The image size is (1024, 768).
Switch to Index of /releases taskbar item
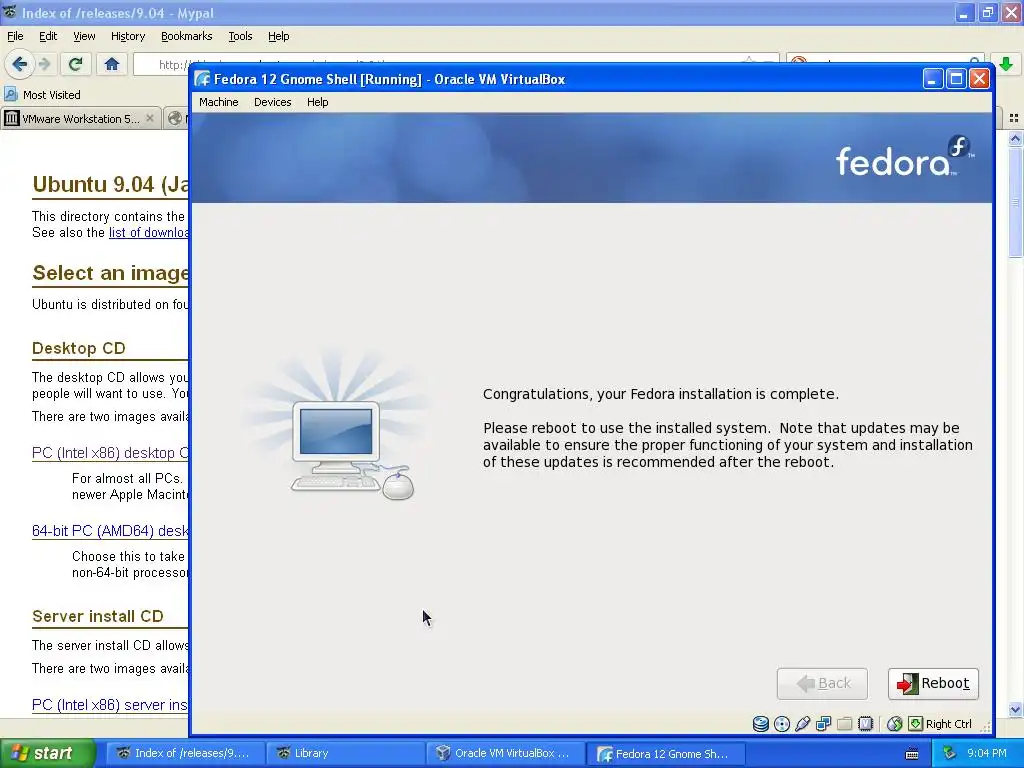click(x=185, y=753)
